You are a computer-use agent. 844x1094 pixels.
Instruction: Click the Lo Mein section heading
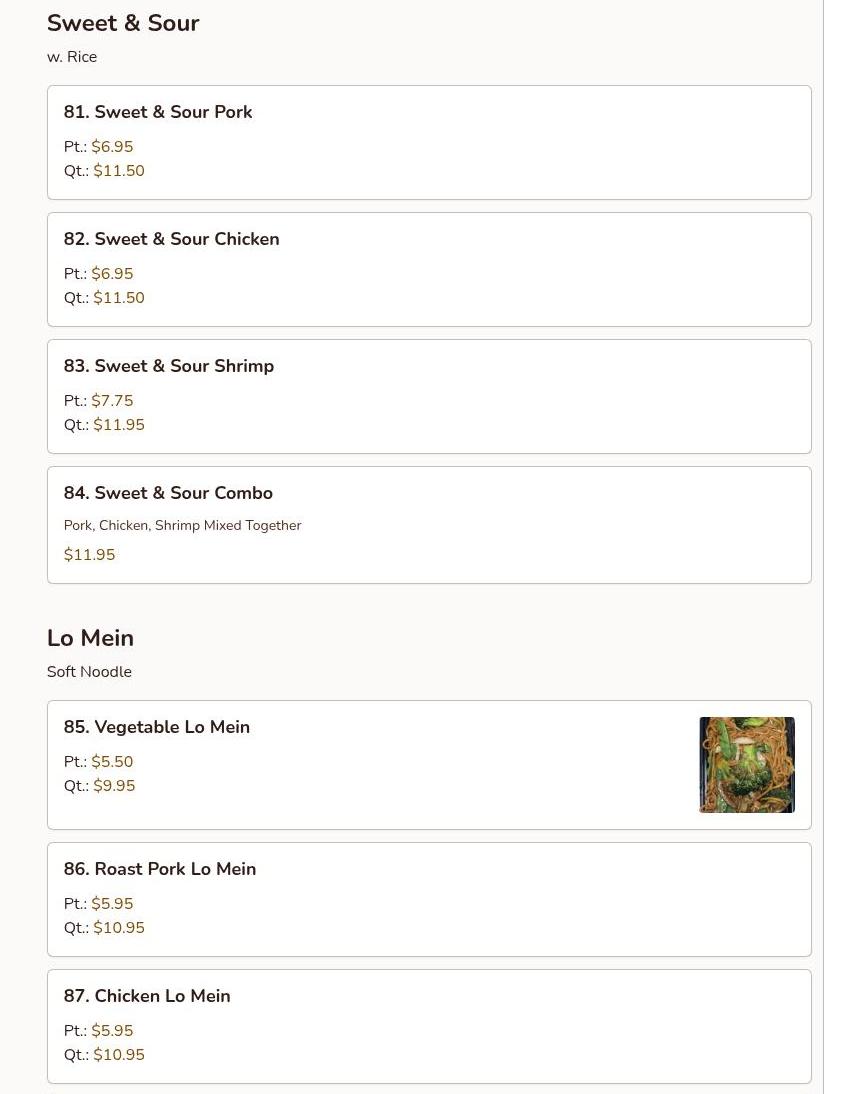(x=90, y=638)
